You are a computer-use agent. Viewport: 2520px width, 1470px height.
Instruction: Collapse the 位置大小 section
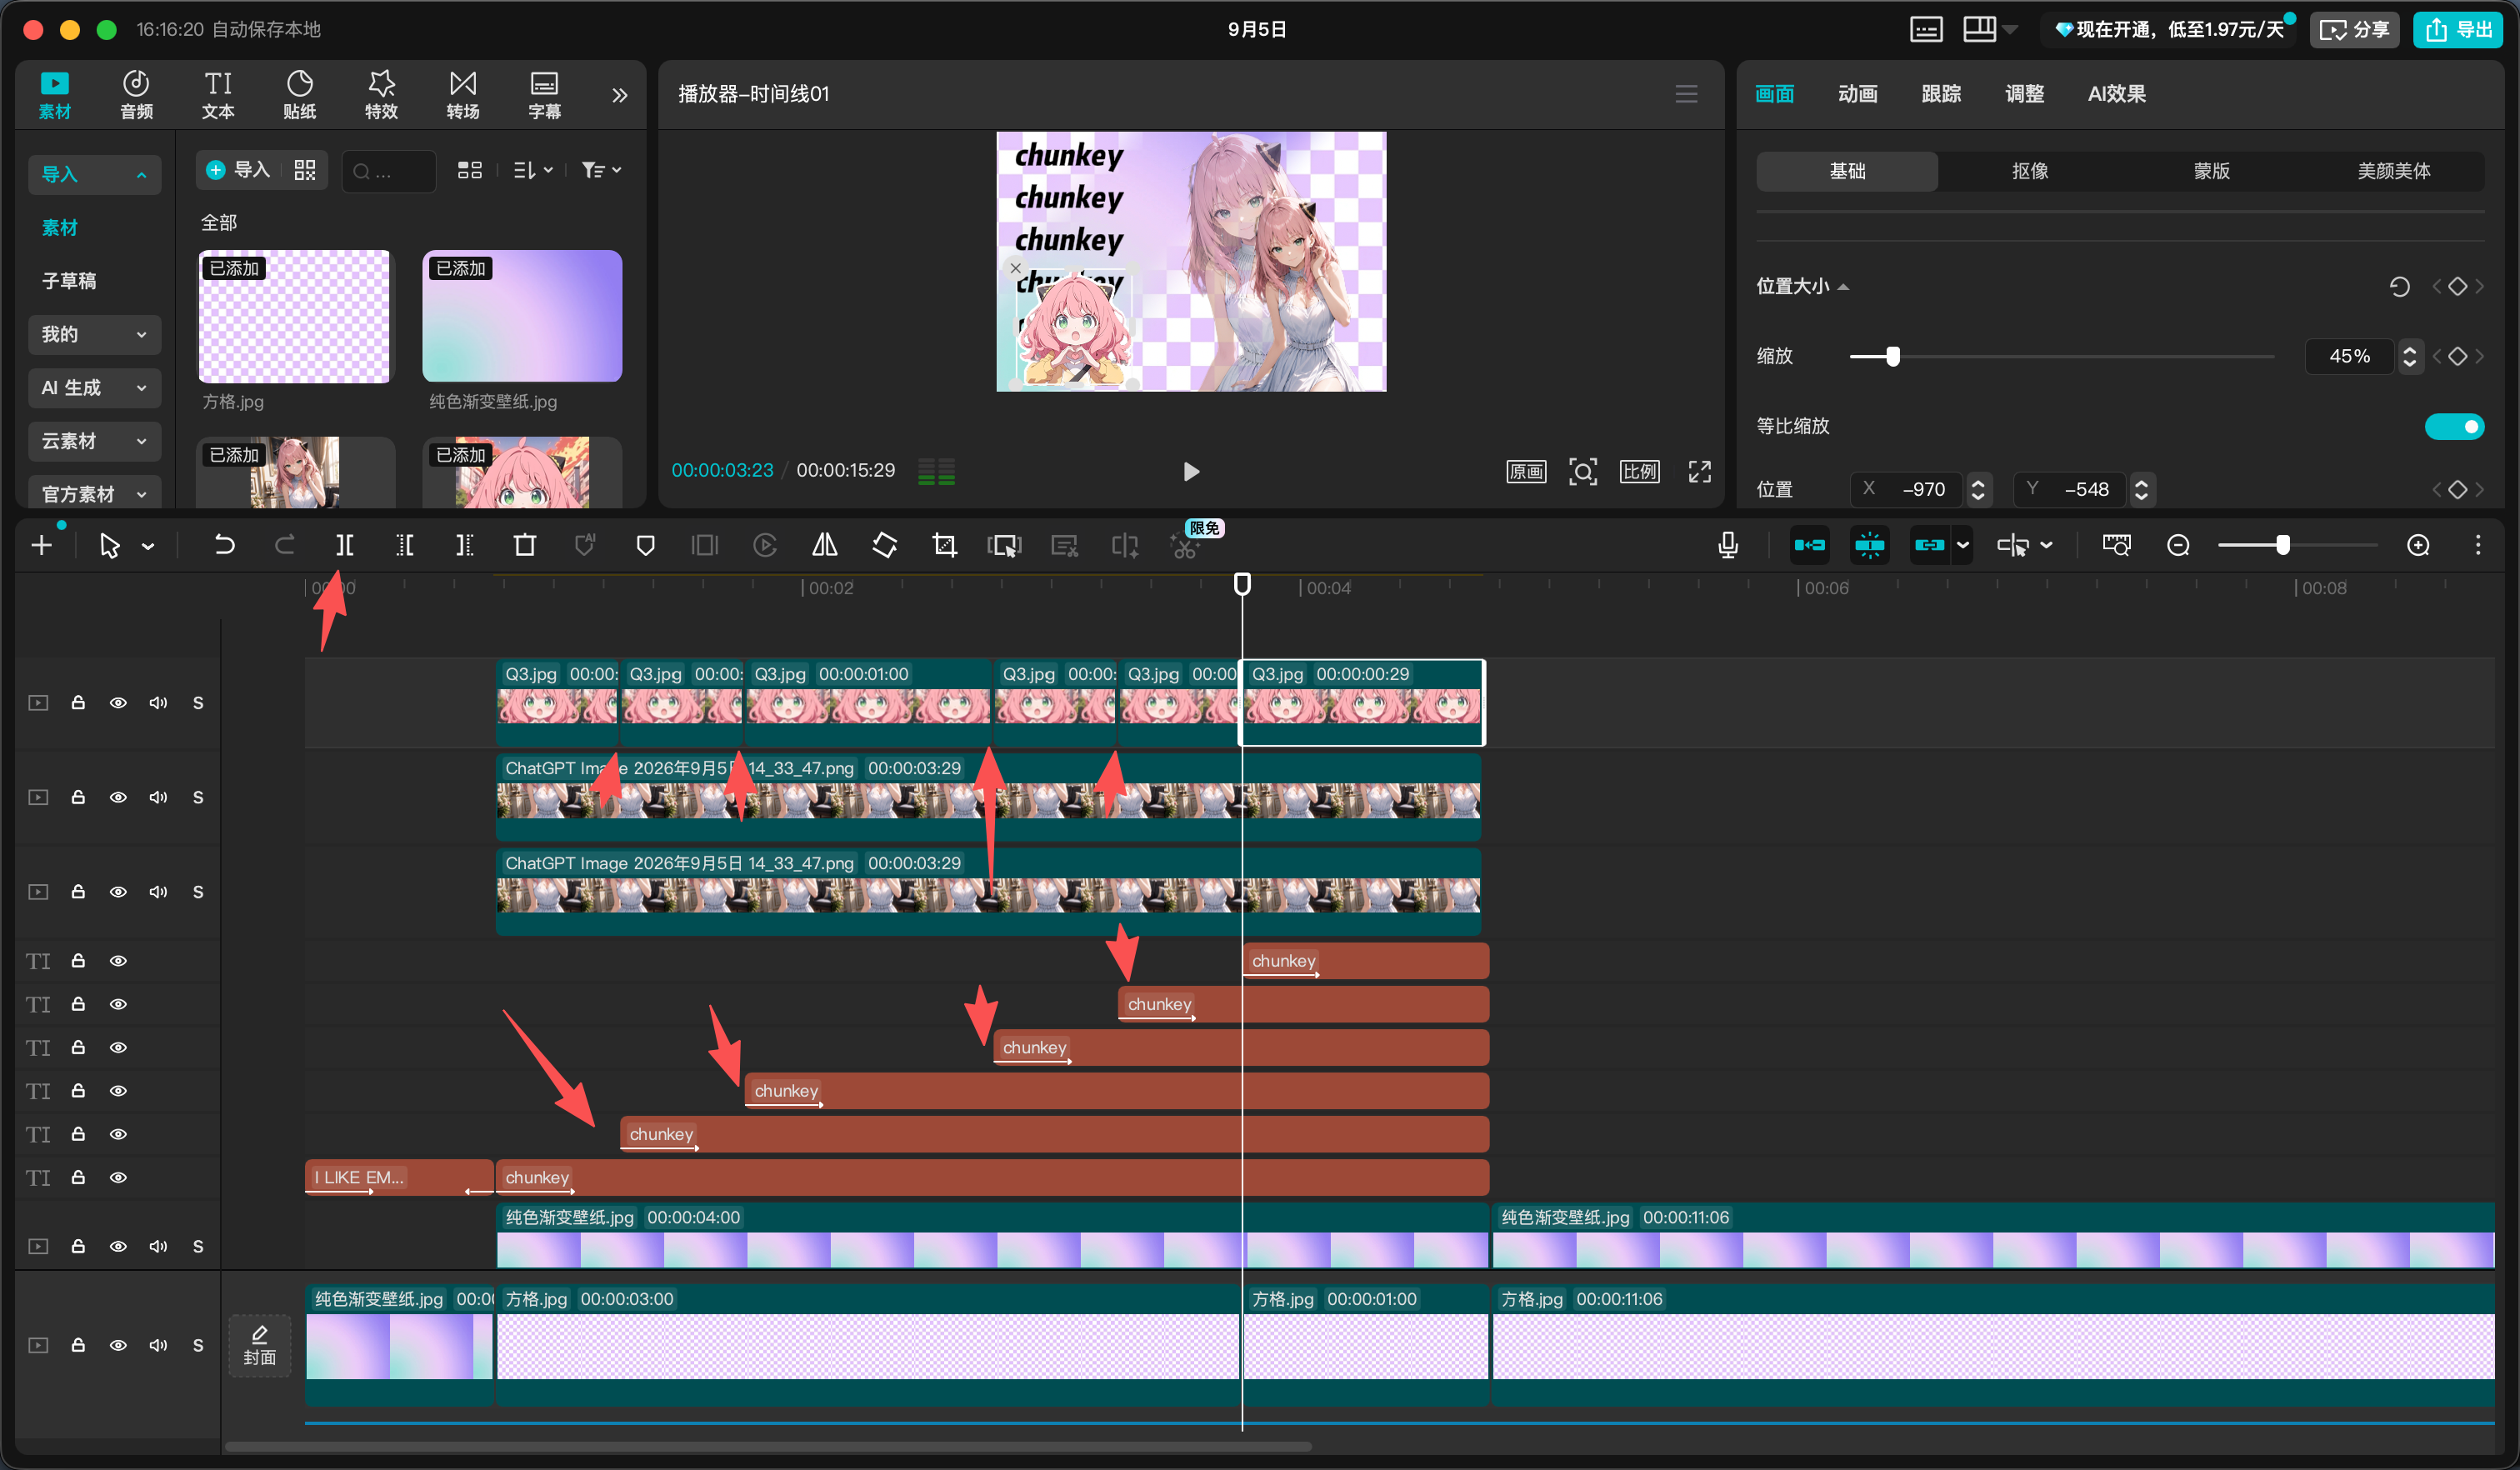click(1843, 287)
